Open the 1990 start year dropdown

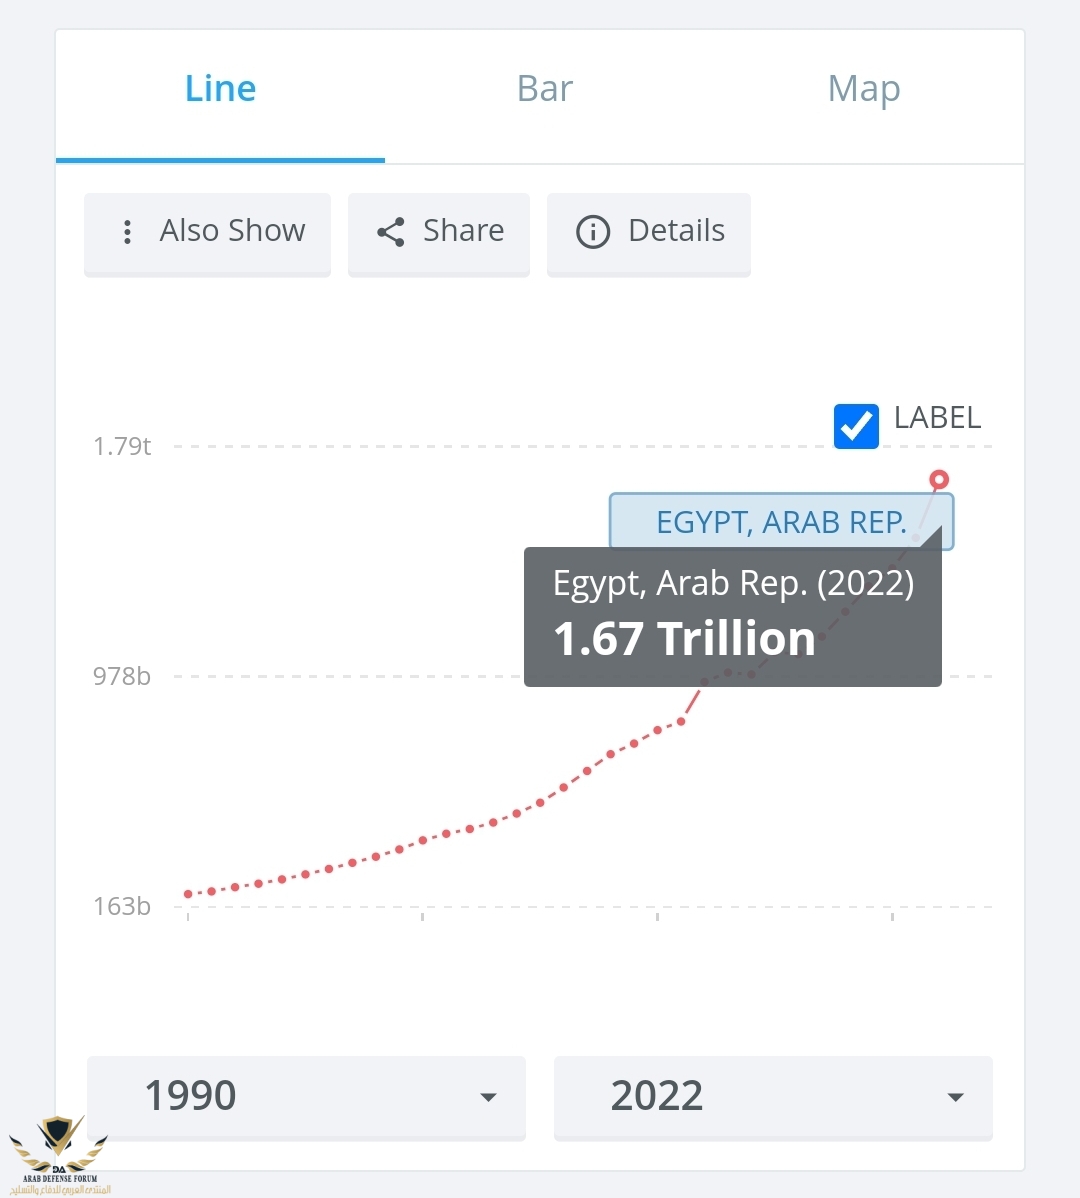click(305, 1097)
